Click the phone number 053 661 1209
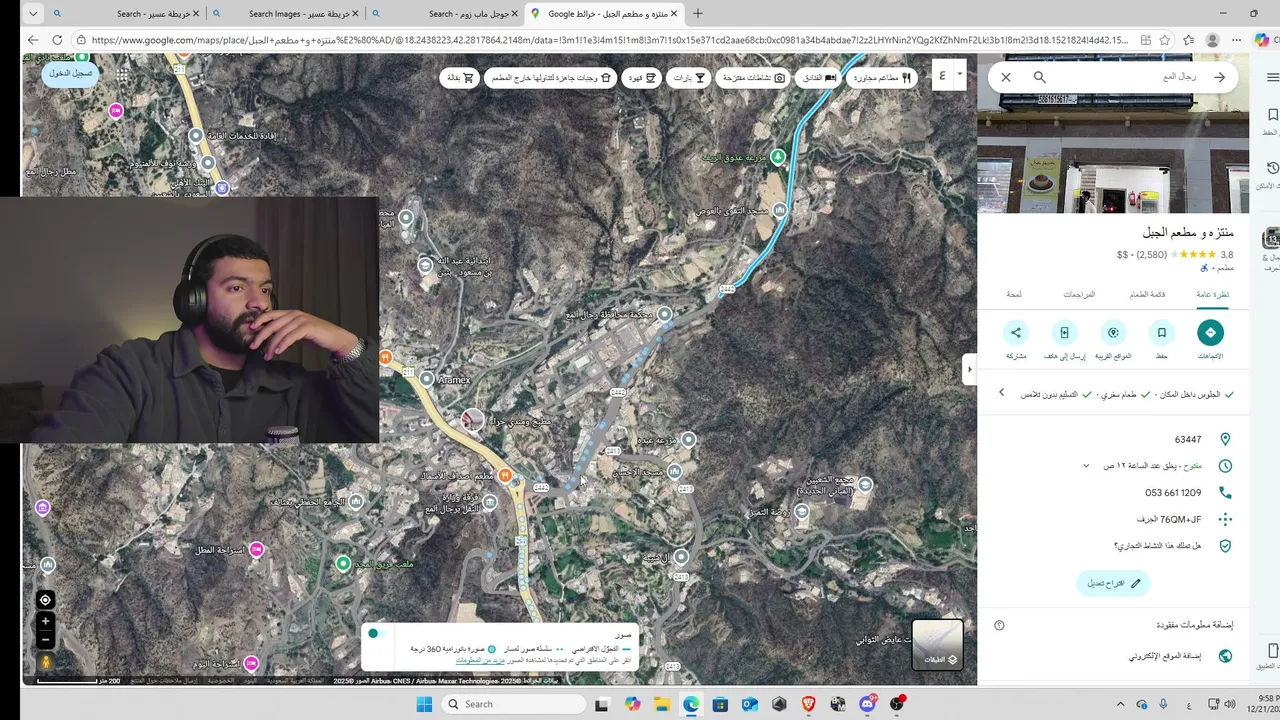Screen dimensions: 1280x720 [x=1173, y=493]
